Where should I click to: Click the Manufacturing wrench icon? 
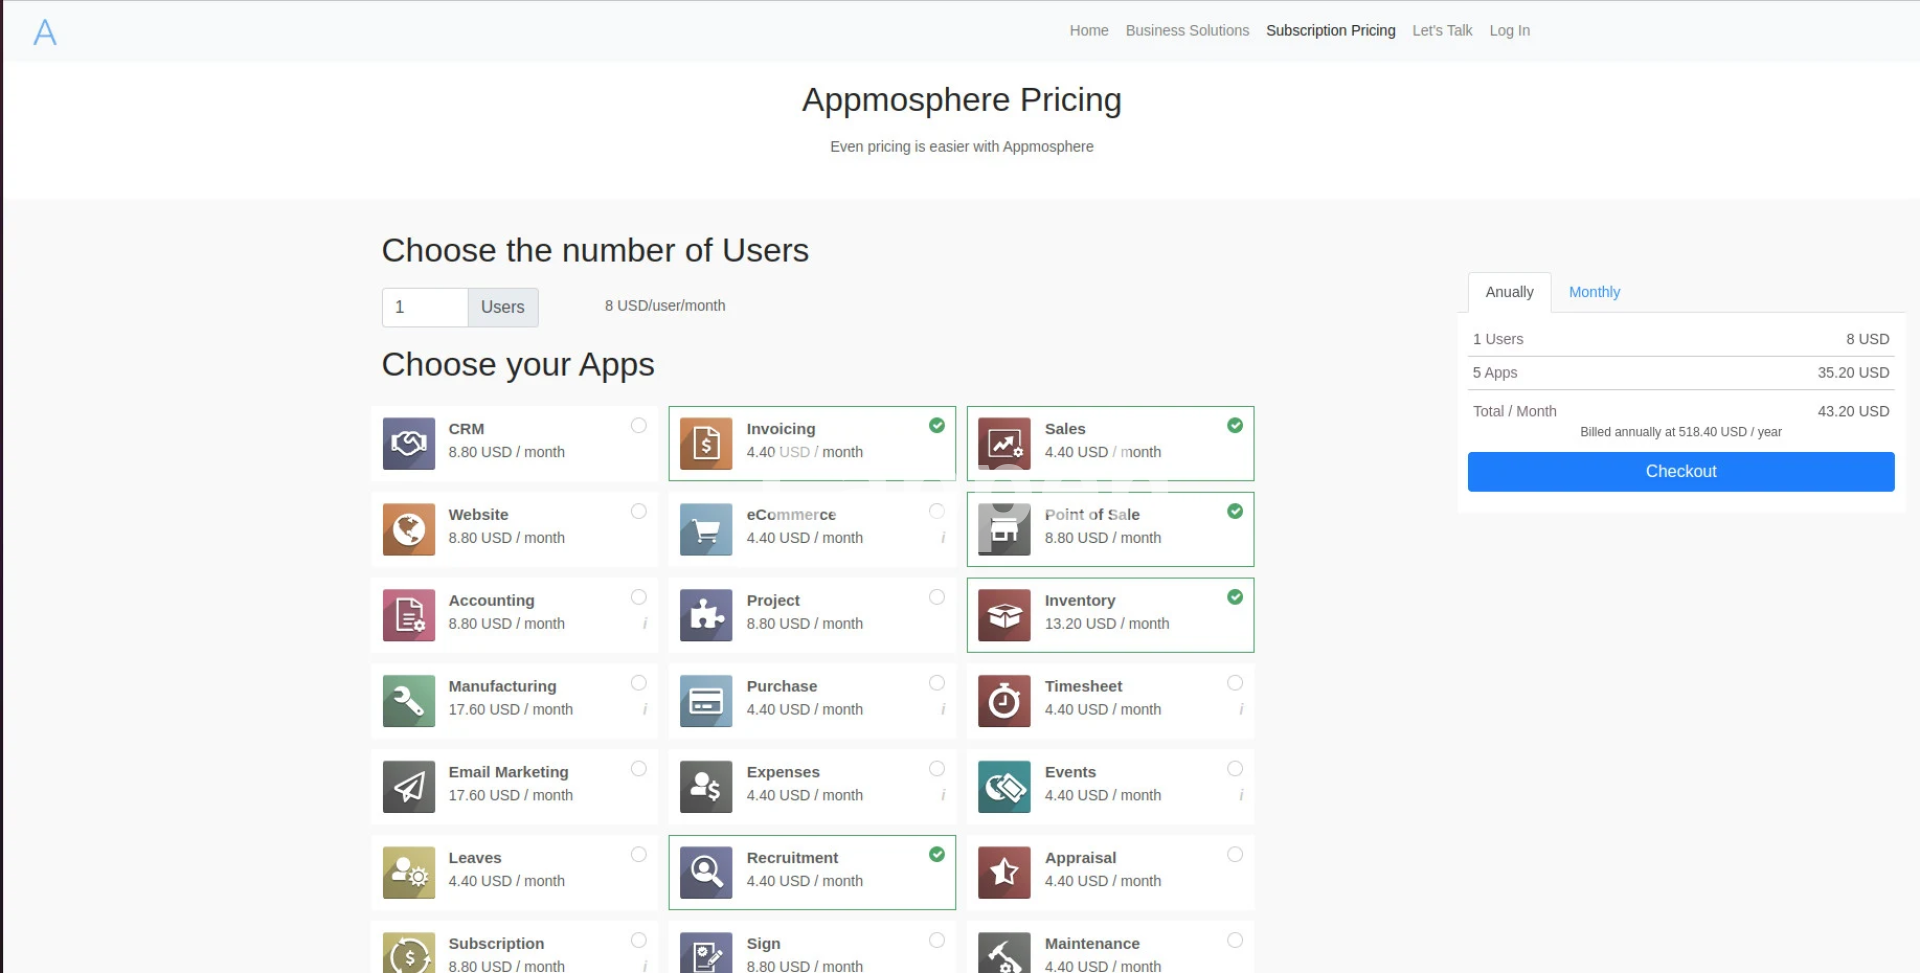[408, 701]
